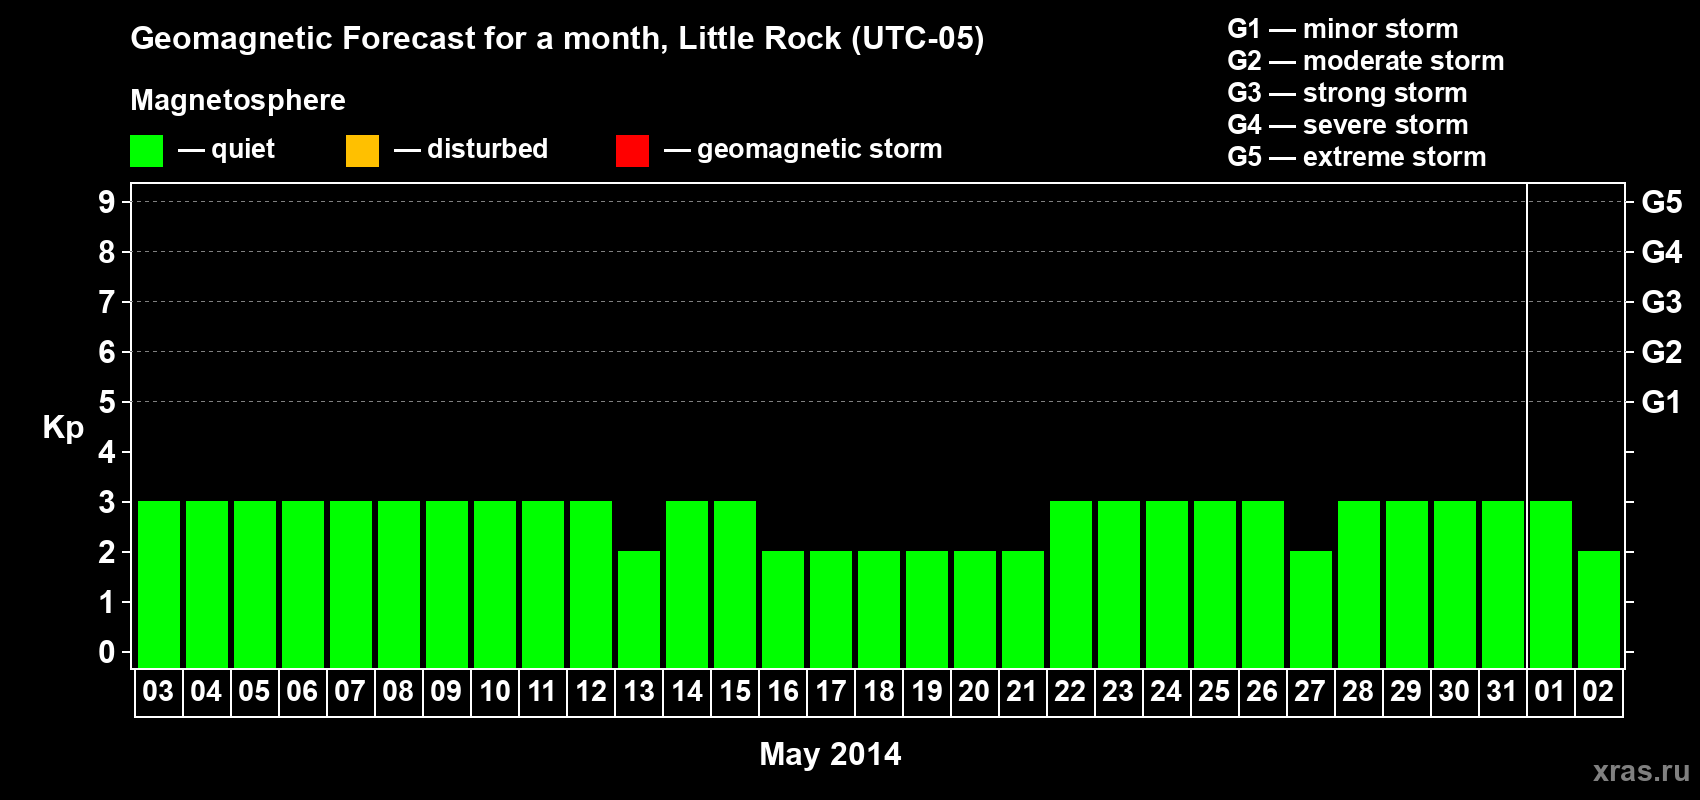The width and height of the screenshot is (1700, 800).
Task: Click the red geomagnetic storm swatch
Action: pos(632,151)
